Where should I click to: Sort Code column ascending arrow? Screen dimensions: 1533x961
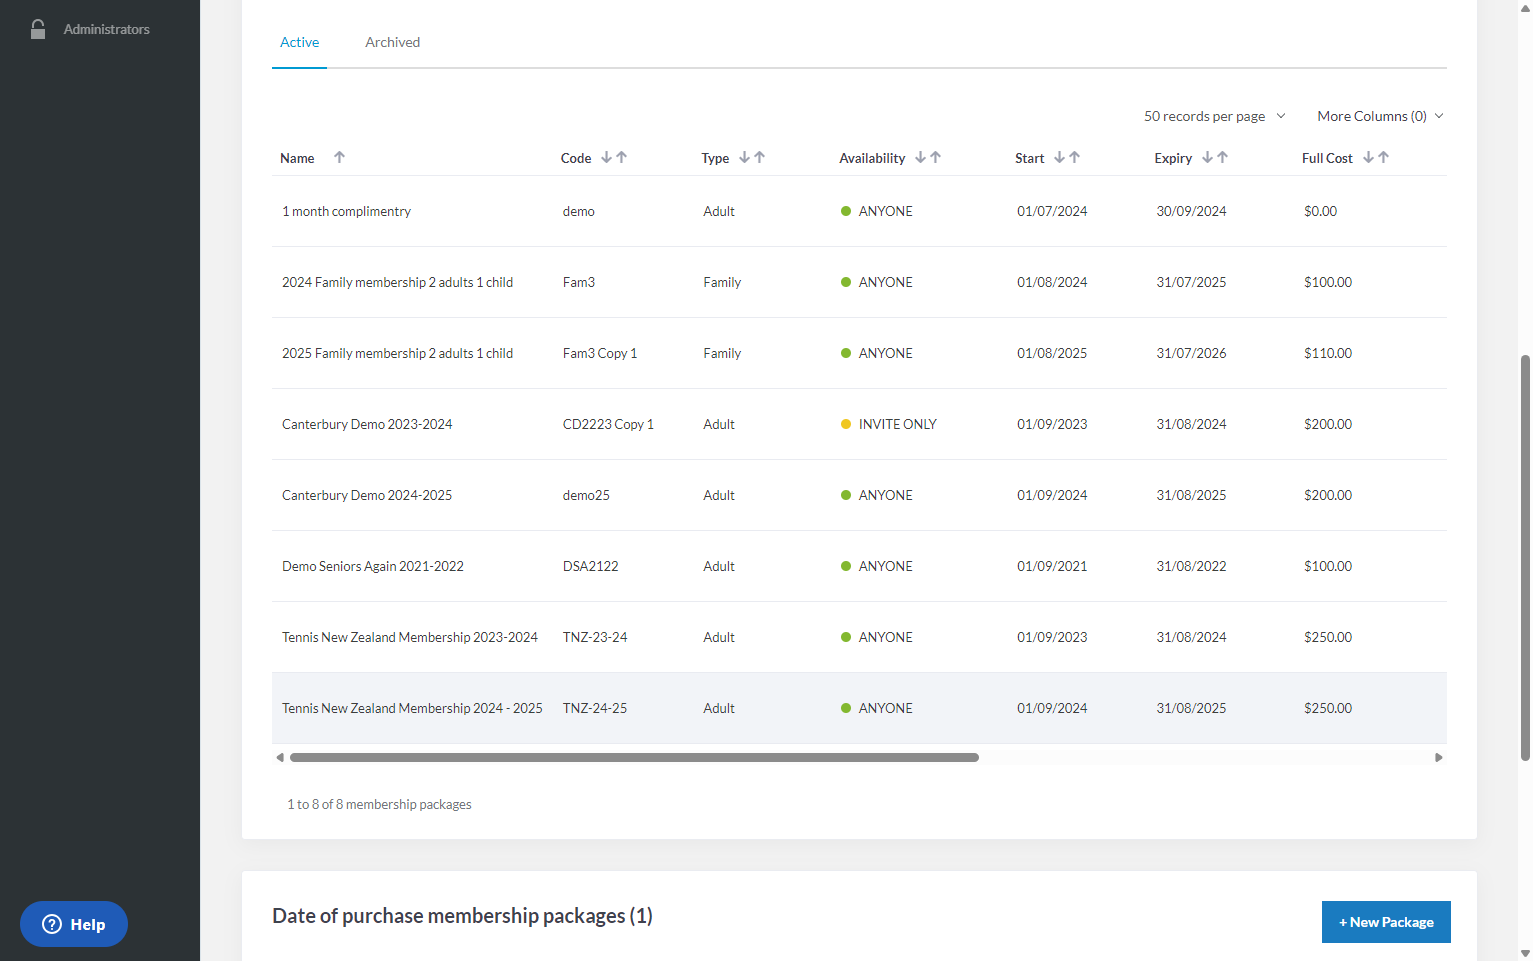(622, 157)
